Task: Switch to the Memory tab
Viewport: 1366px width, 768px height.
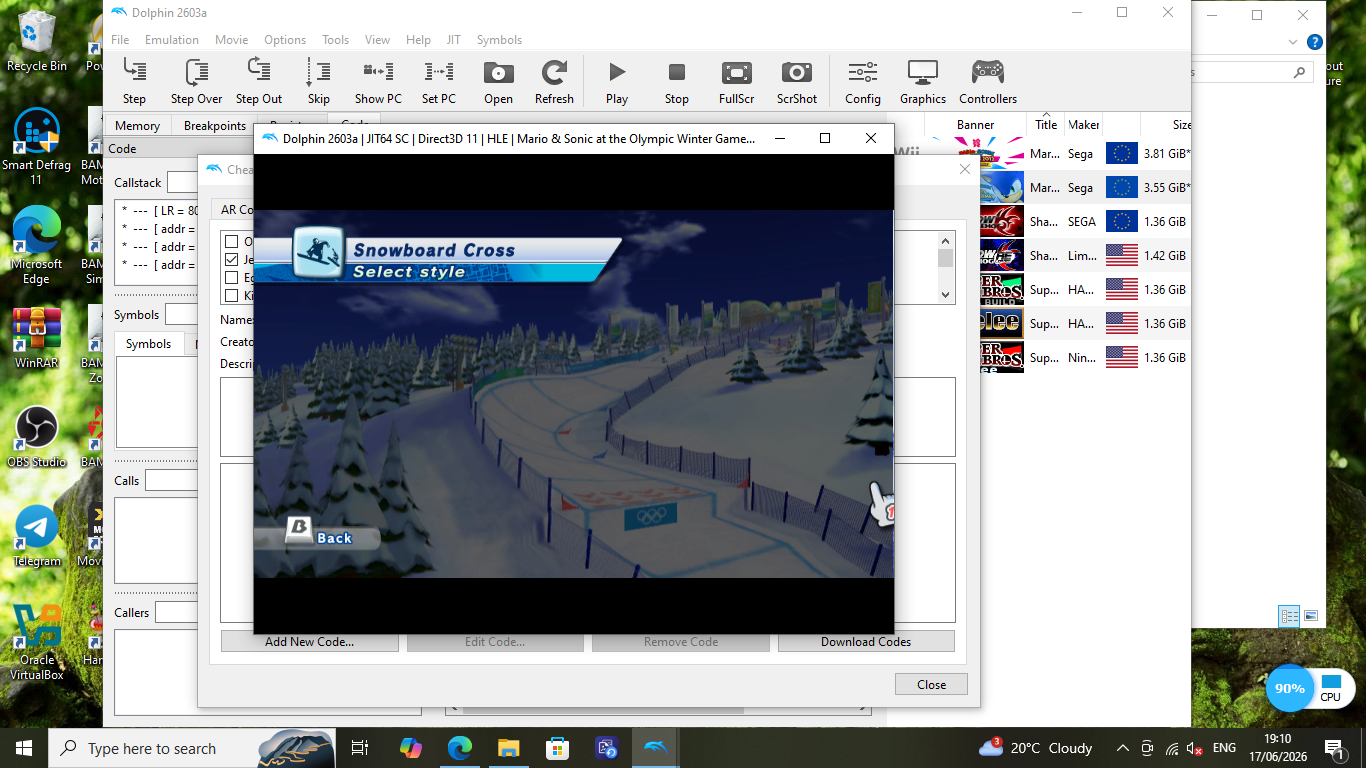Action: click(x=137, y=126)
